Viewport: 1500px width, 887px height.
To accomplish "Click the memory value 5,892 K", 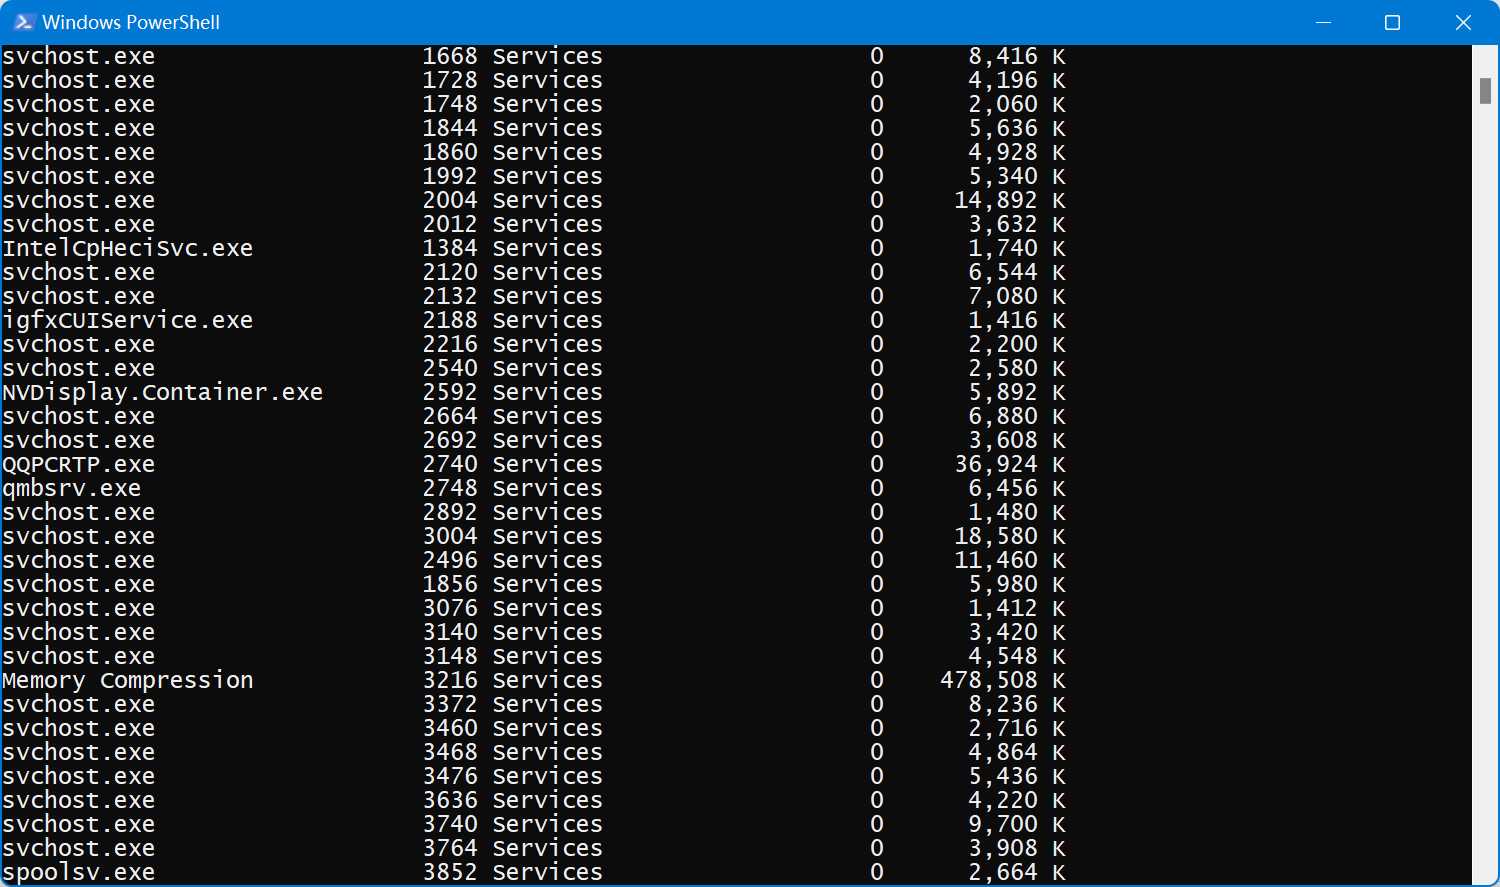I will coord(1017,392).
